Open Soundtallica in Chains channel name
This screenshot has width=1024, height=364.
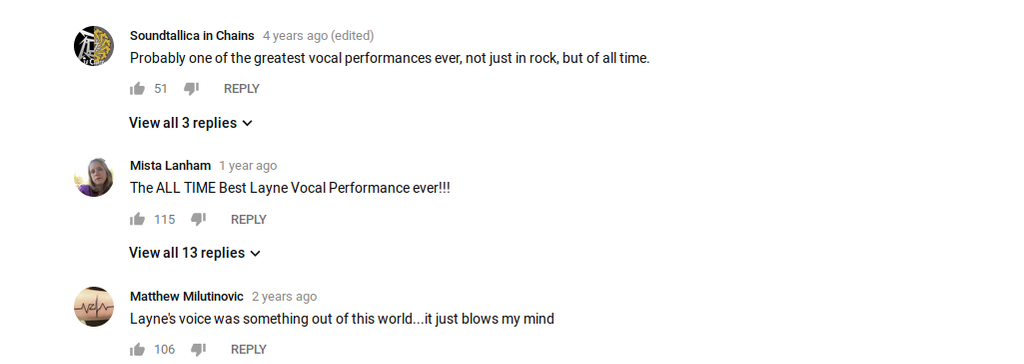(192, 35)
